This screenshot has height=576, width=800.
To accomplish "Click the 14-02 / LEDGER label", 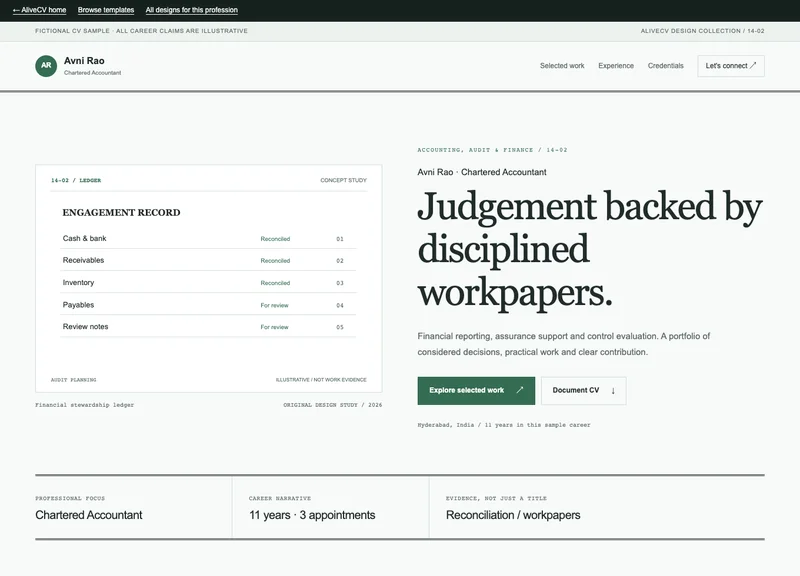I will click(76, 180).
